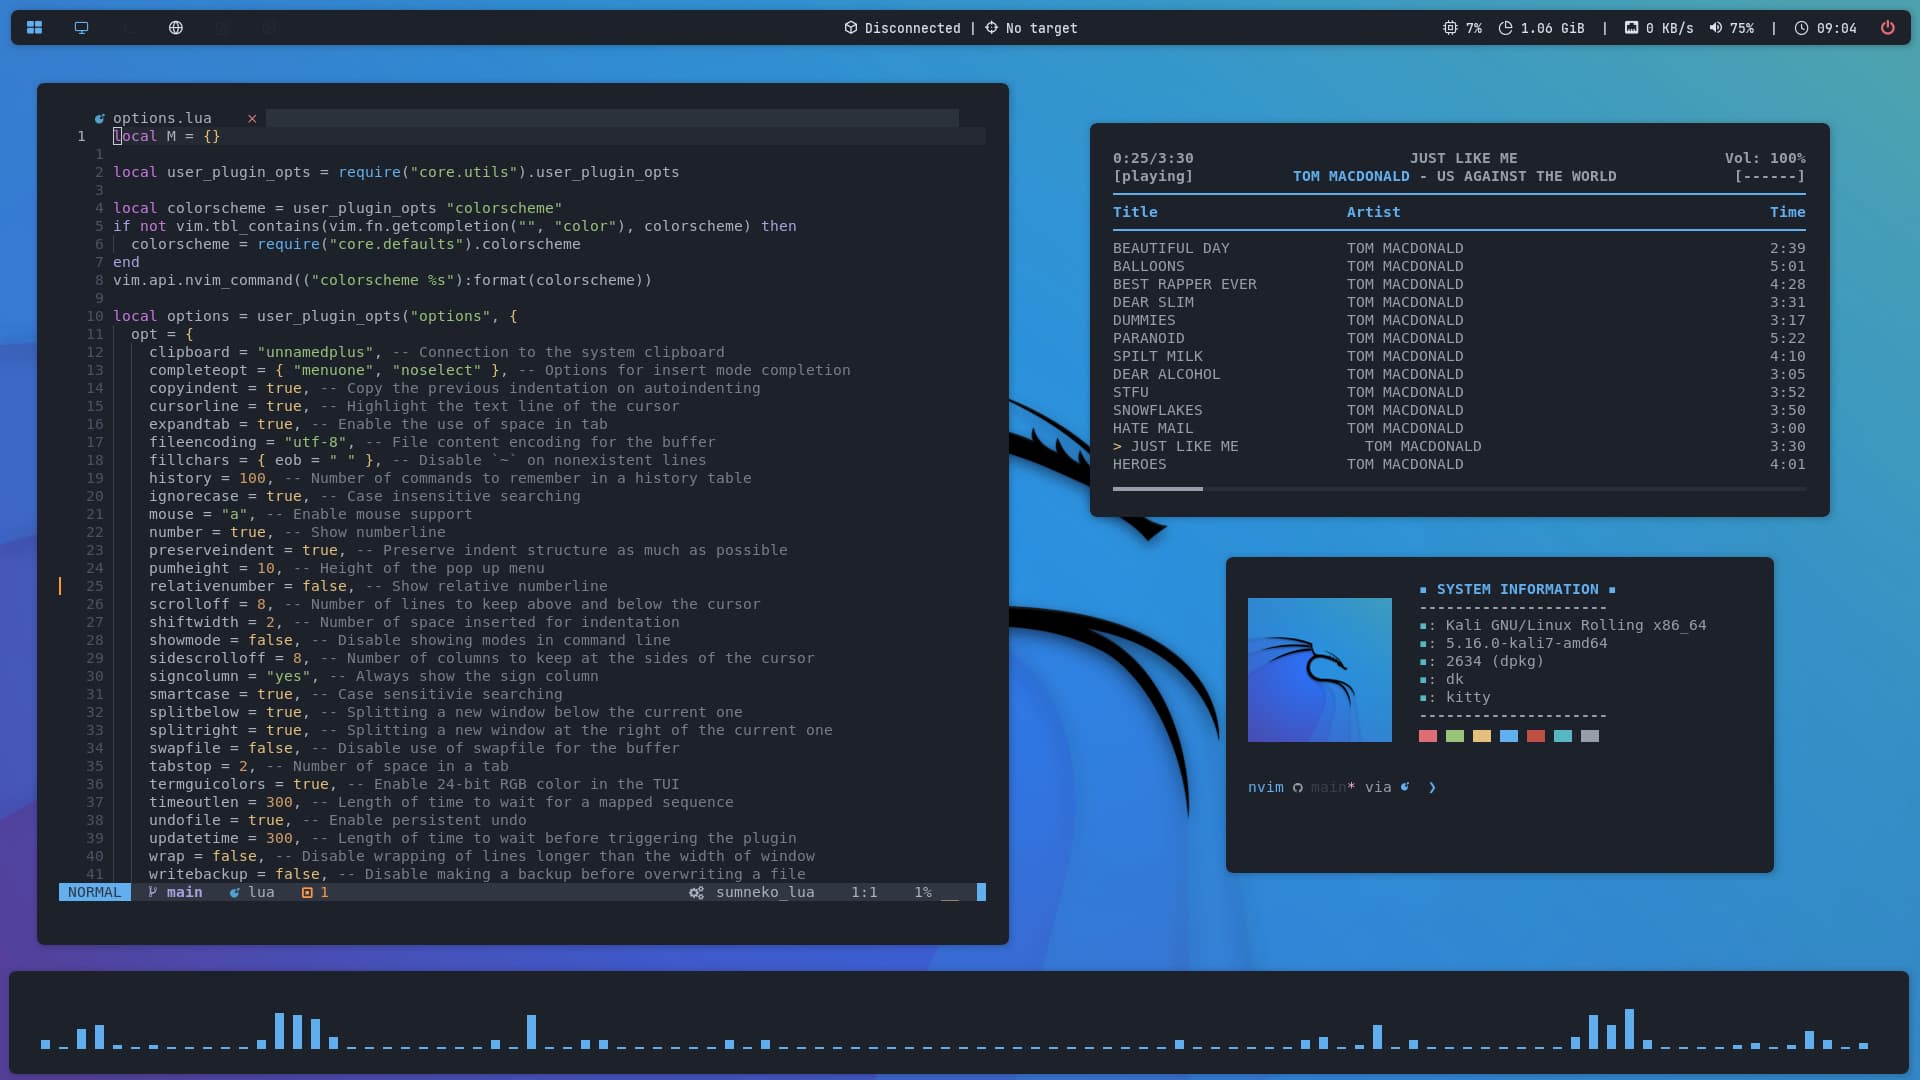1920x1080 pixels.
Task: Switch to the globe browser workspace
Action: [x=176, y=28]
